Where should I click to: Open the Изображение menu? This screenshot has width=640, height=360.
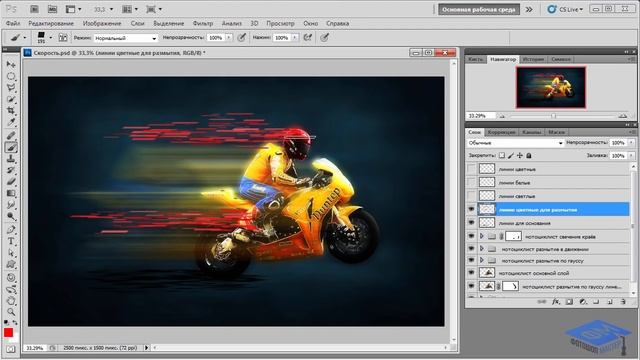tap(102, 23)
